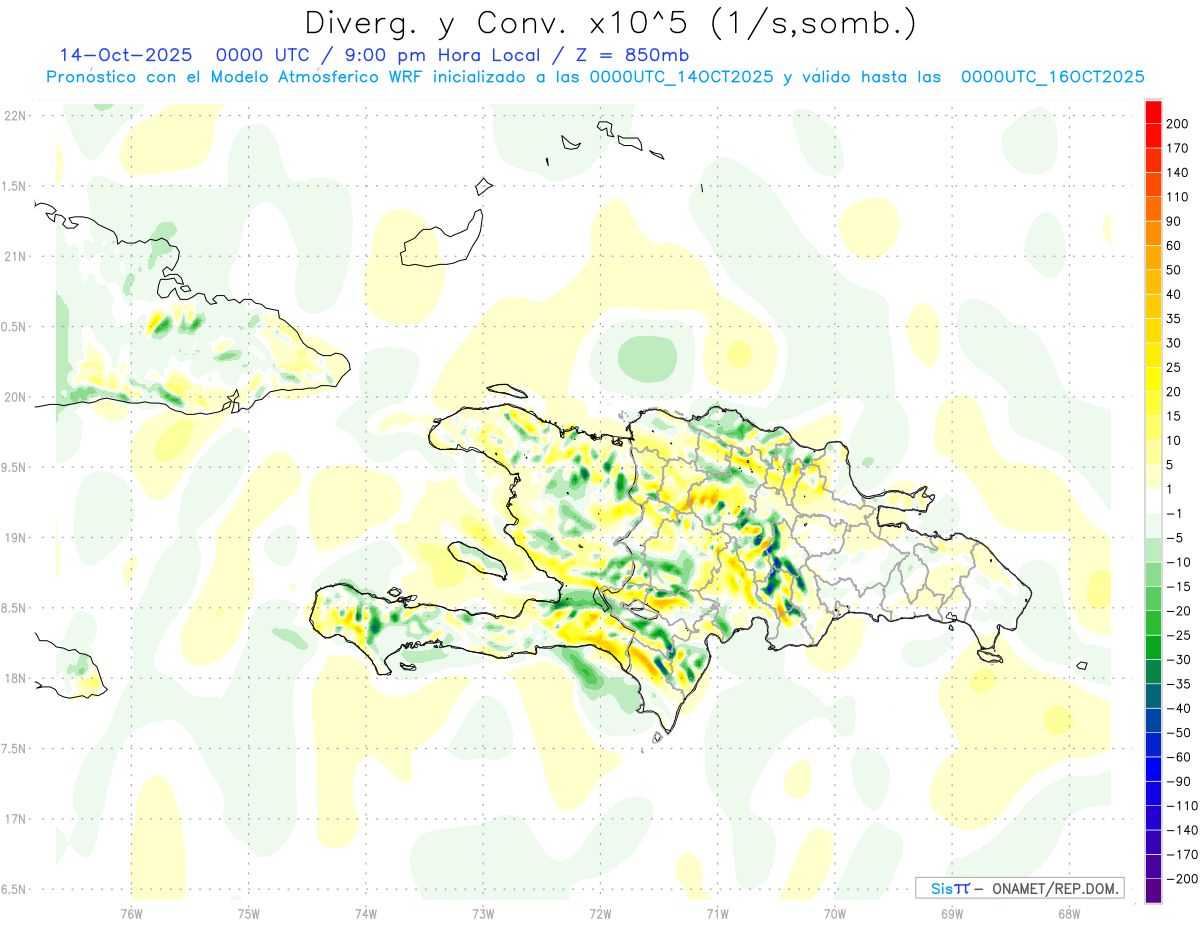Image resolution: width=1200 pixels, height=927 pixels.
Task: Click the 75W longitude label
Action: (x=248, y=913)
